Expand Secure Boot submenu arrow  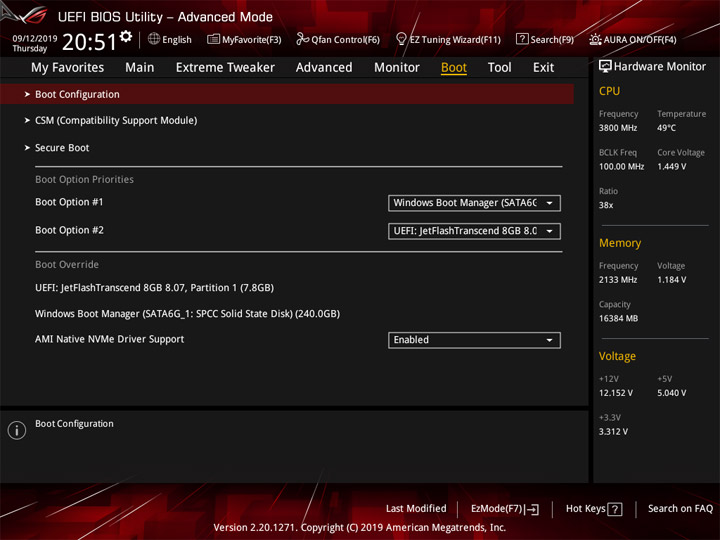click(x=27, y=148)
